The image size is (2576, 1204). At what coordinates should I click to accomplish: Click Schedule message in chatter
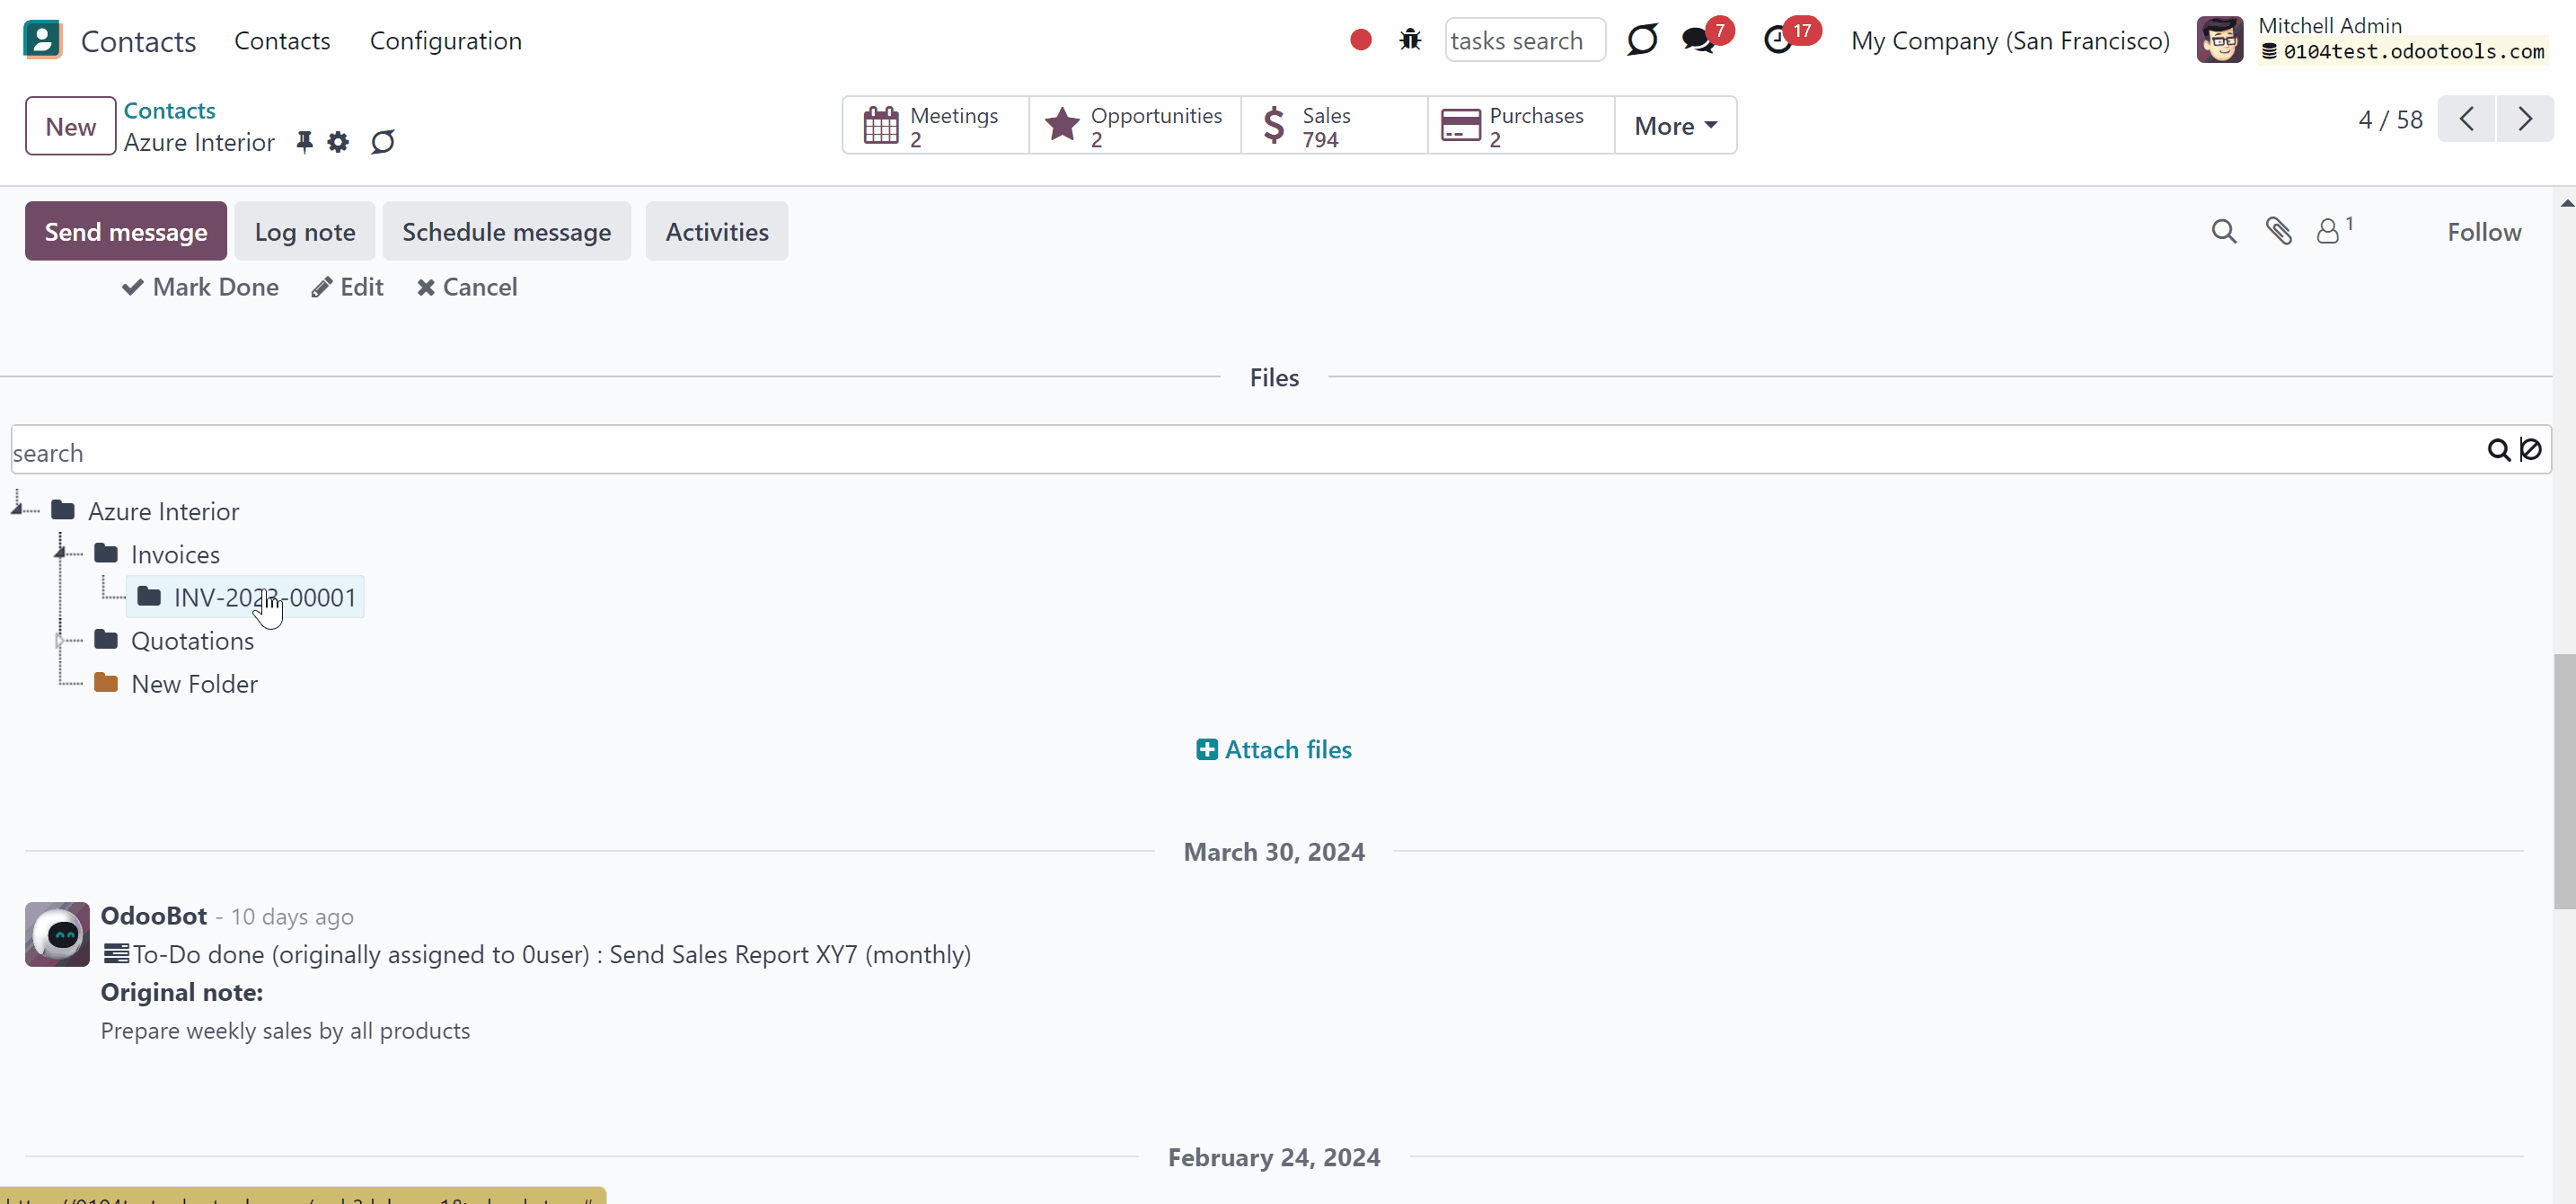click(x=506, y=231)
